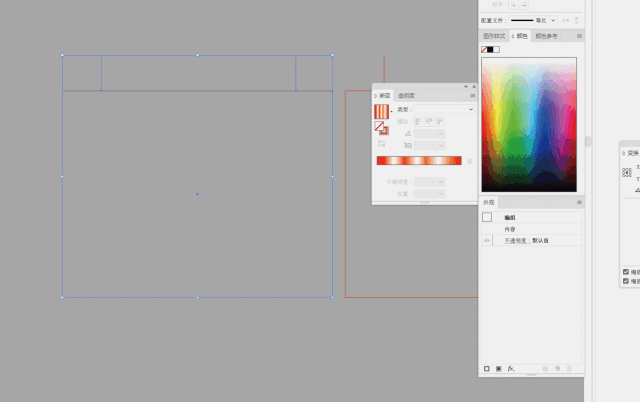Click flip-across stroke profile icon

coord(577,20)
